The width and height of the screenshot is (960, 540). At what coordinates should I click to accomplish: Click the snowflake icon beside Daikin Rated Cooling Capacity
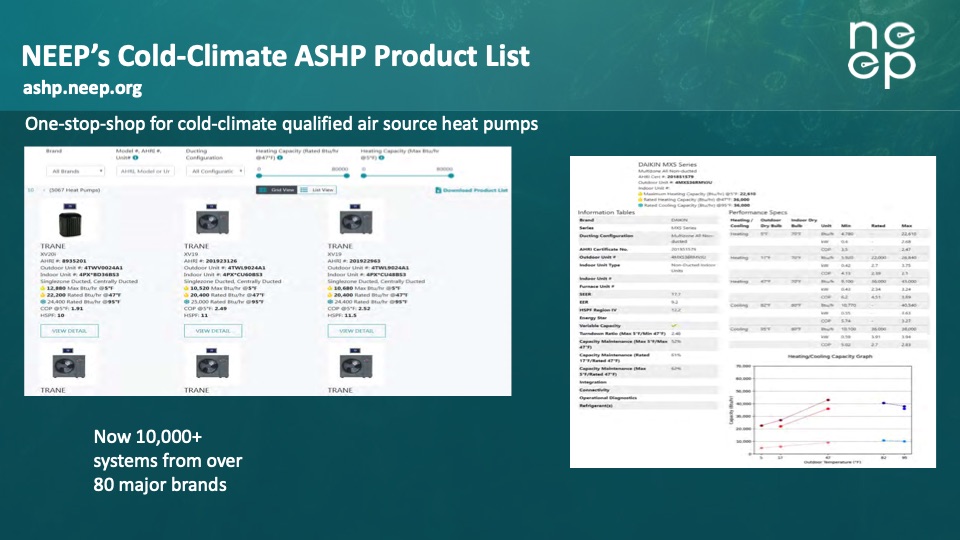pos(640,205)
